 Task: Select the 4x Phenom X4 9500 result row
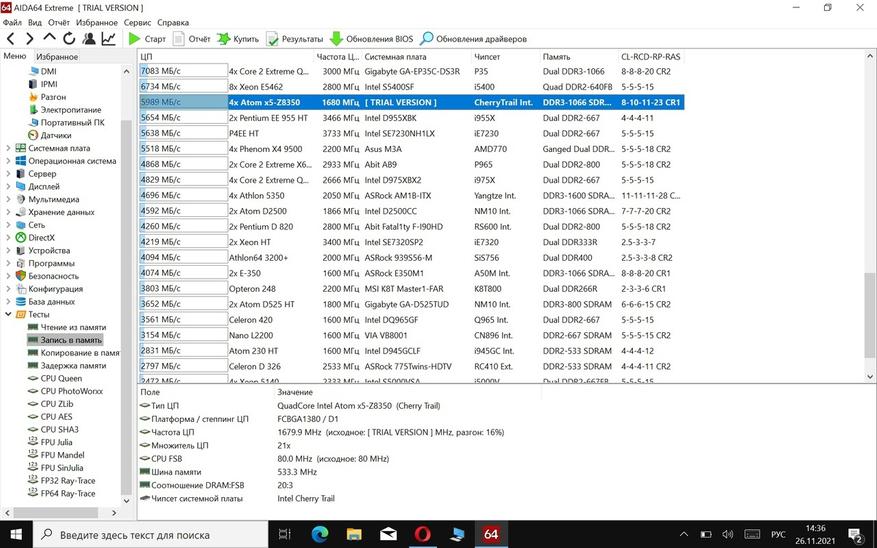click(x=411, y=149)
